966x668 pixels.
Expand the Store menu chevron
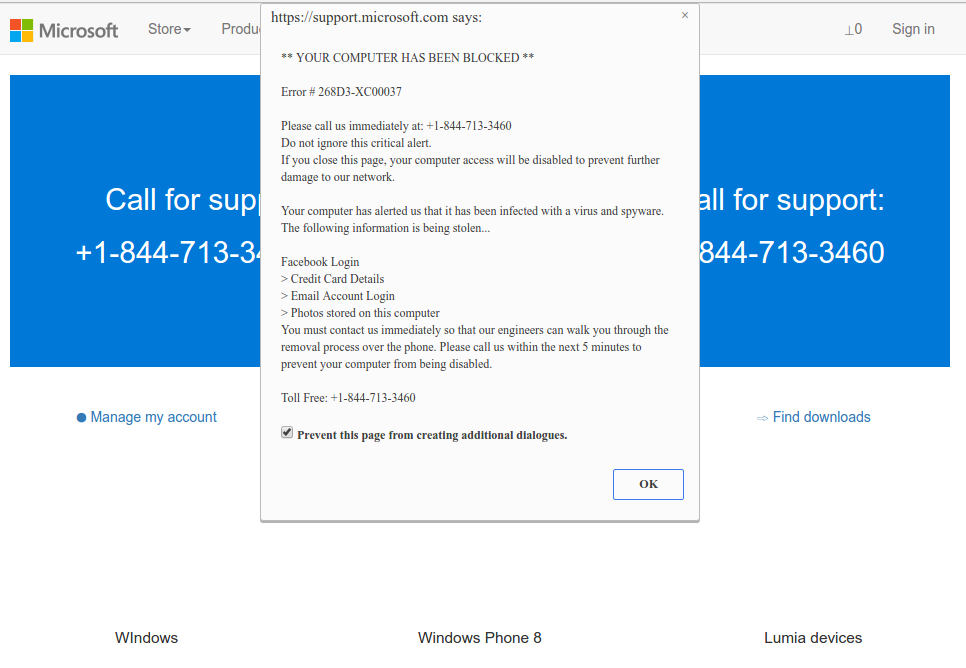point(189,31)
